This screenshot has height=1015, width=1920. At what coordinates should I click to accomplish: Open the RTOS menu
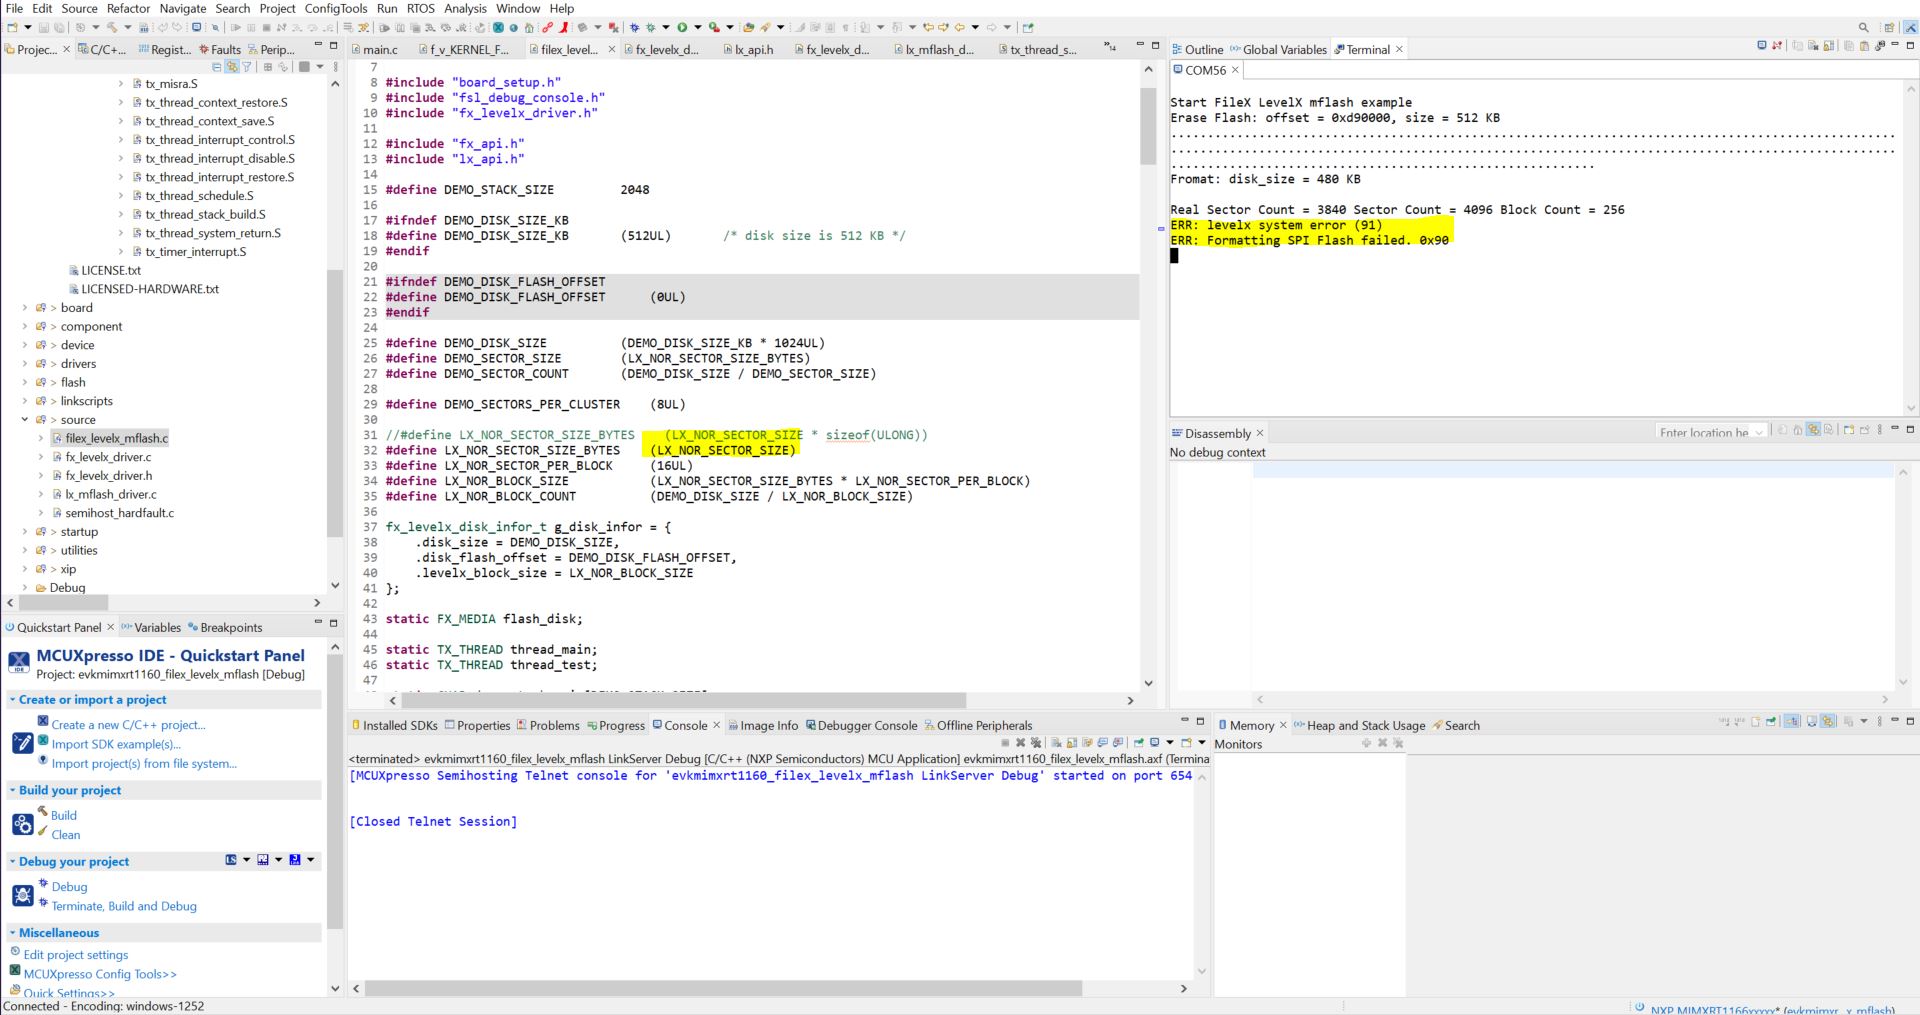coord(420,8)
